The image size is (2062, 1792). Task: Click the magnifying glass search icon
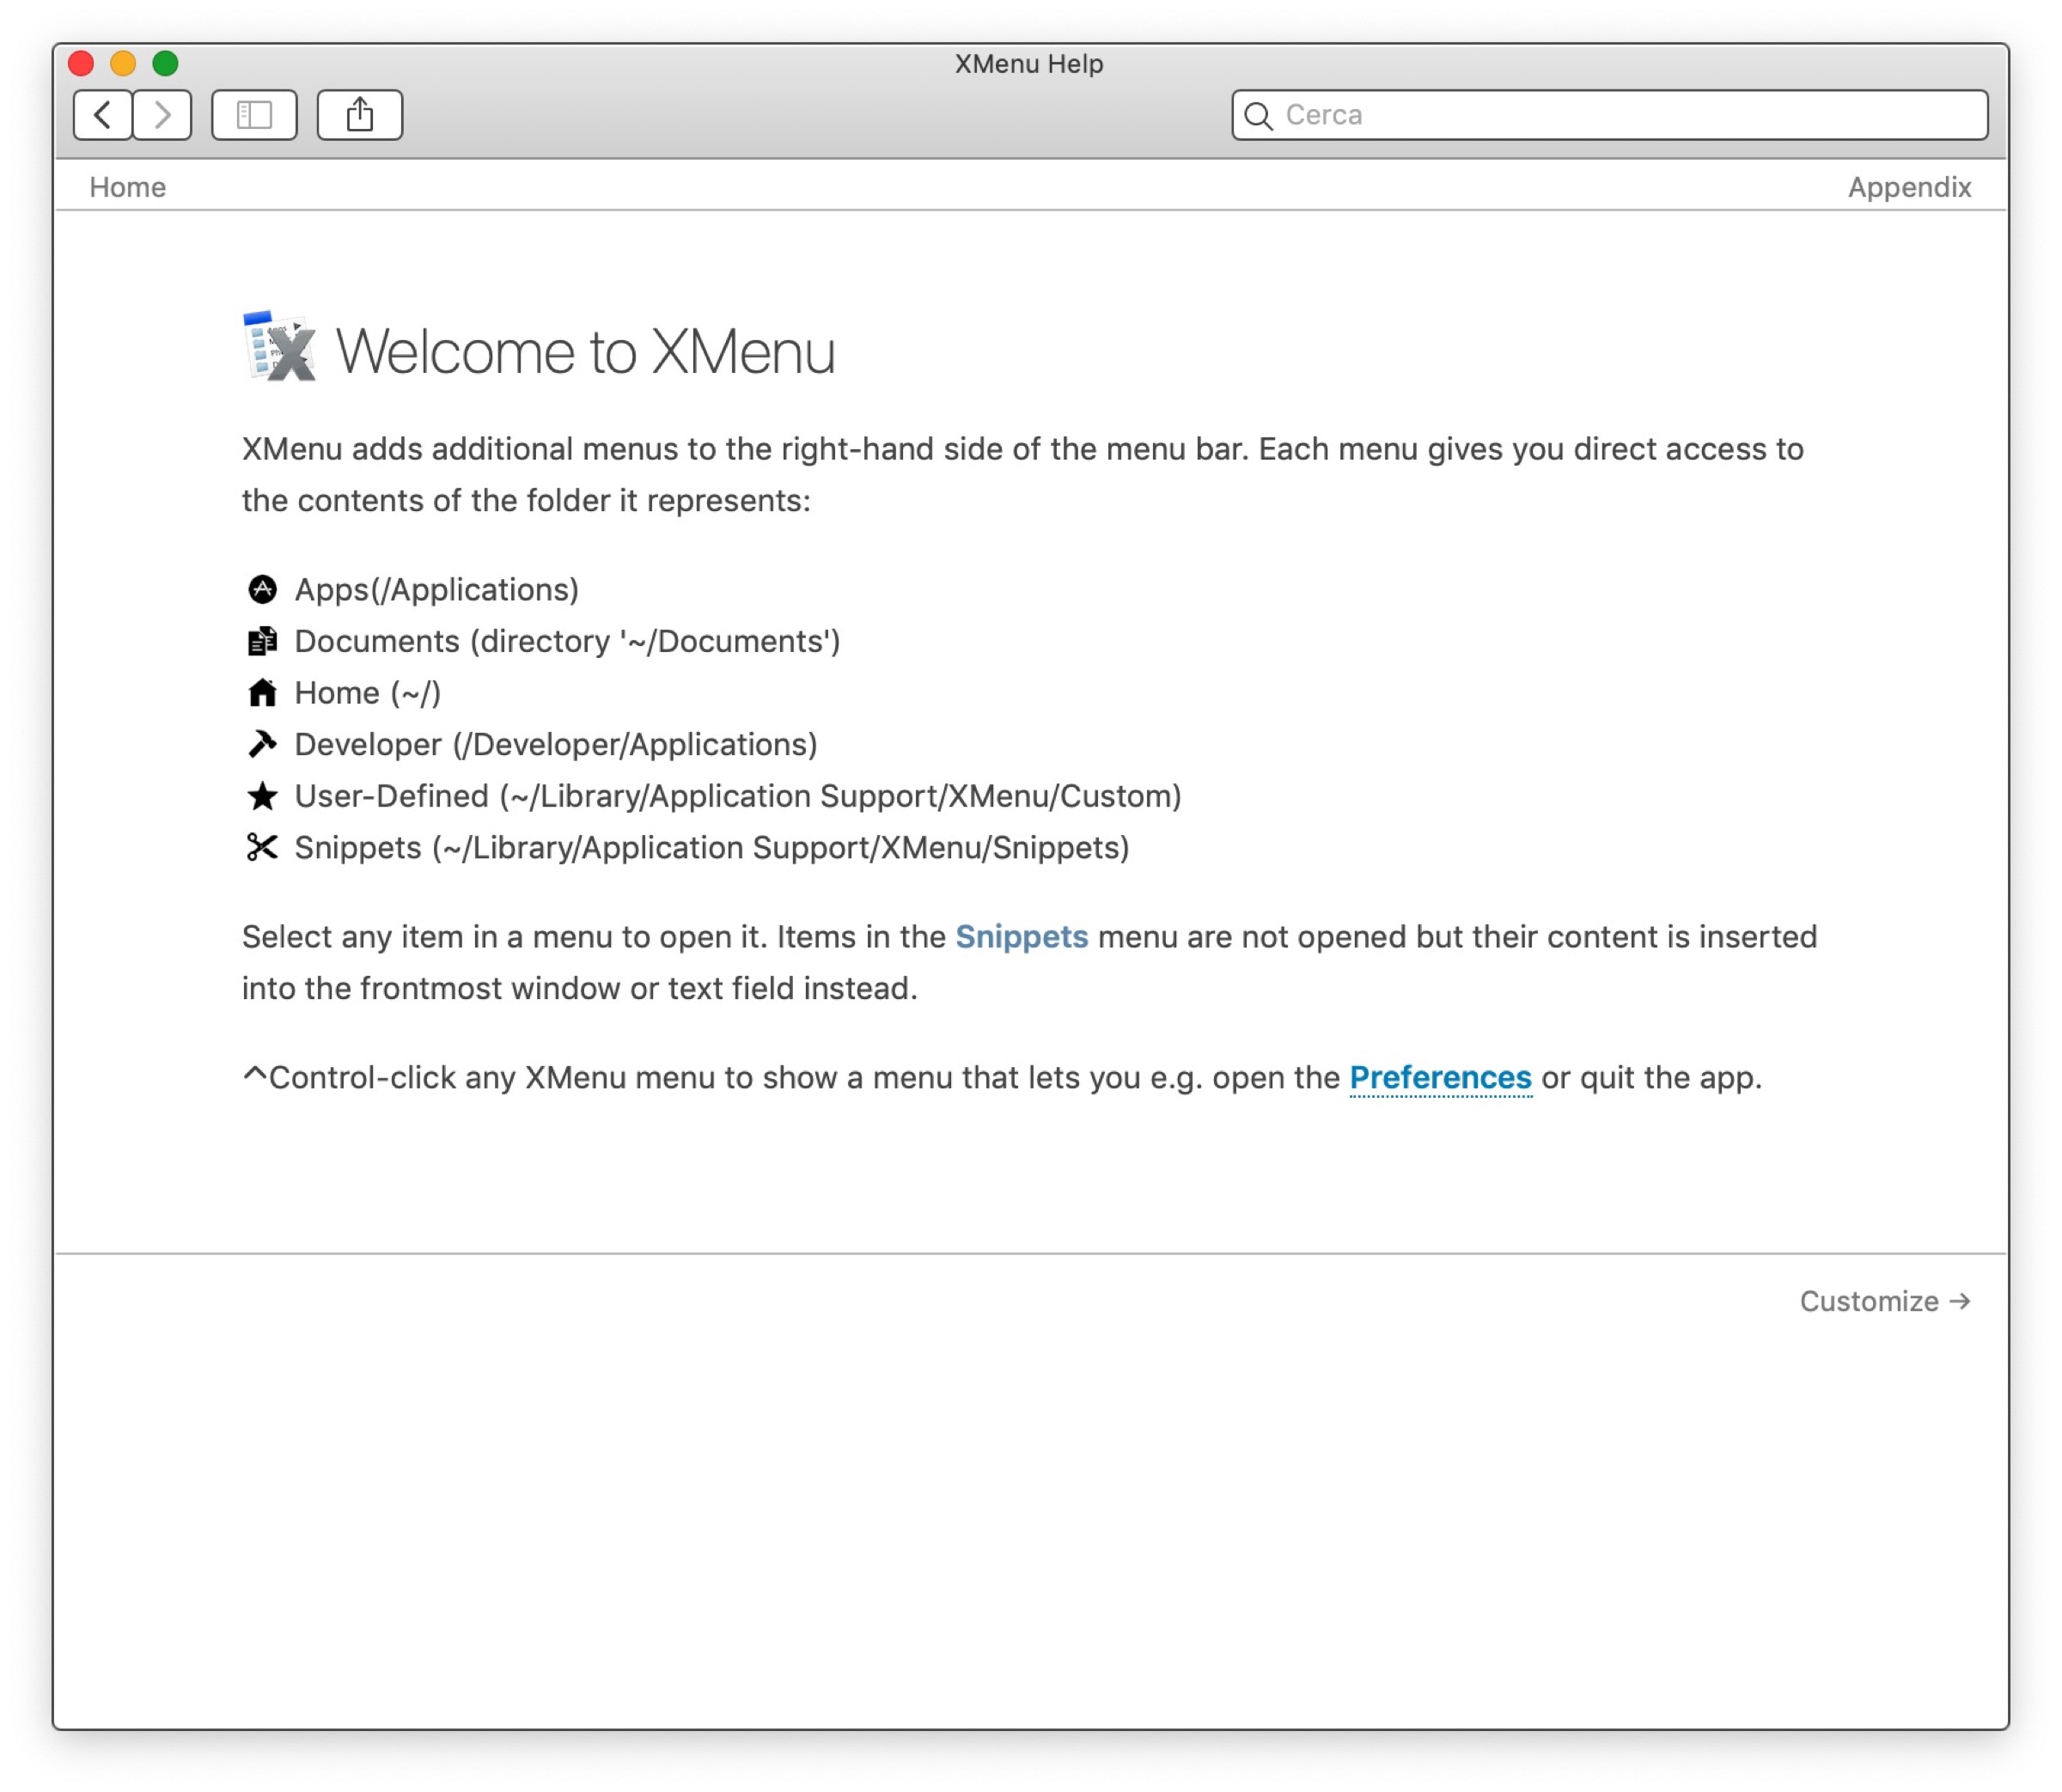click(x=1258, y=116)
